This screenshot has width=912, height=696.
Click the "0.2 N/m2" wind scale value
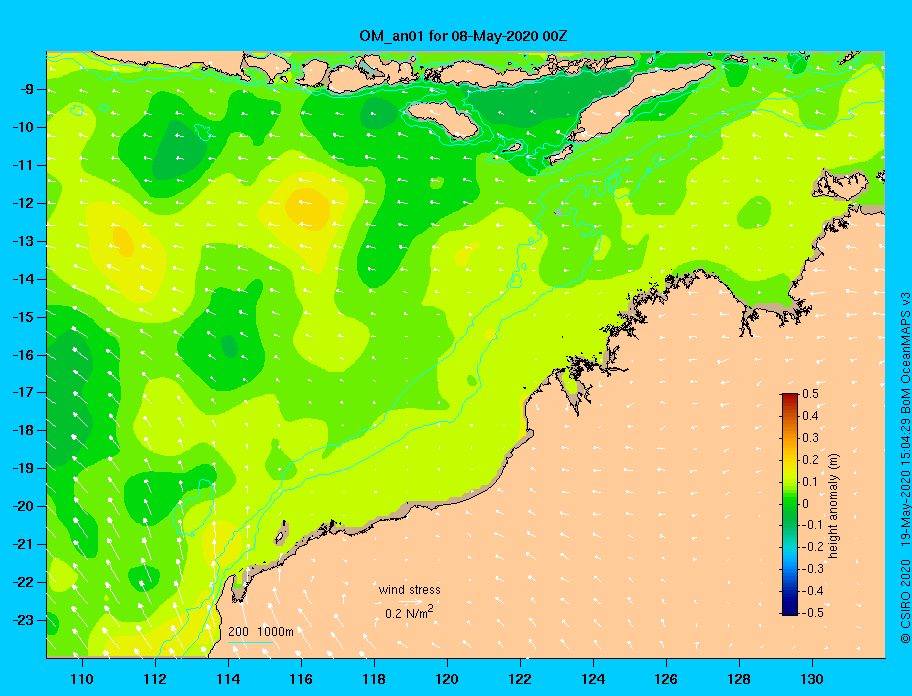tap(409, 613)
